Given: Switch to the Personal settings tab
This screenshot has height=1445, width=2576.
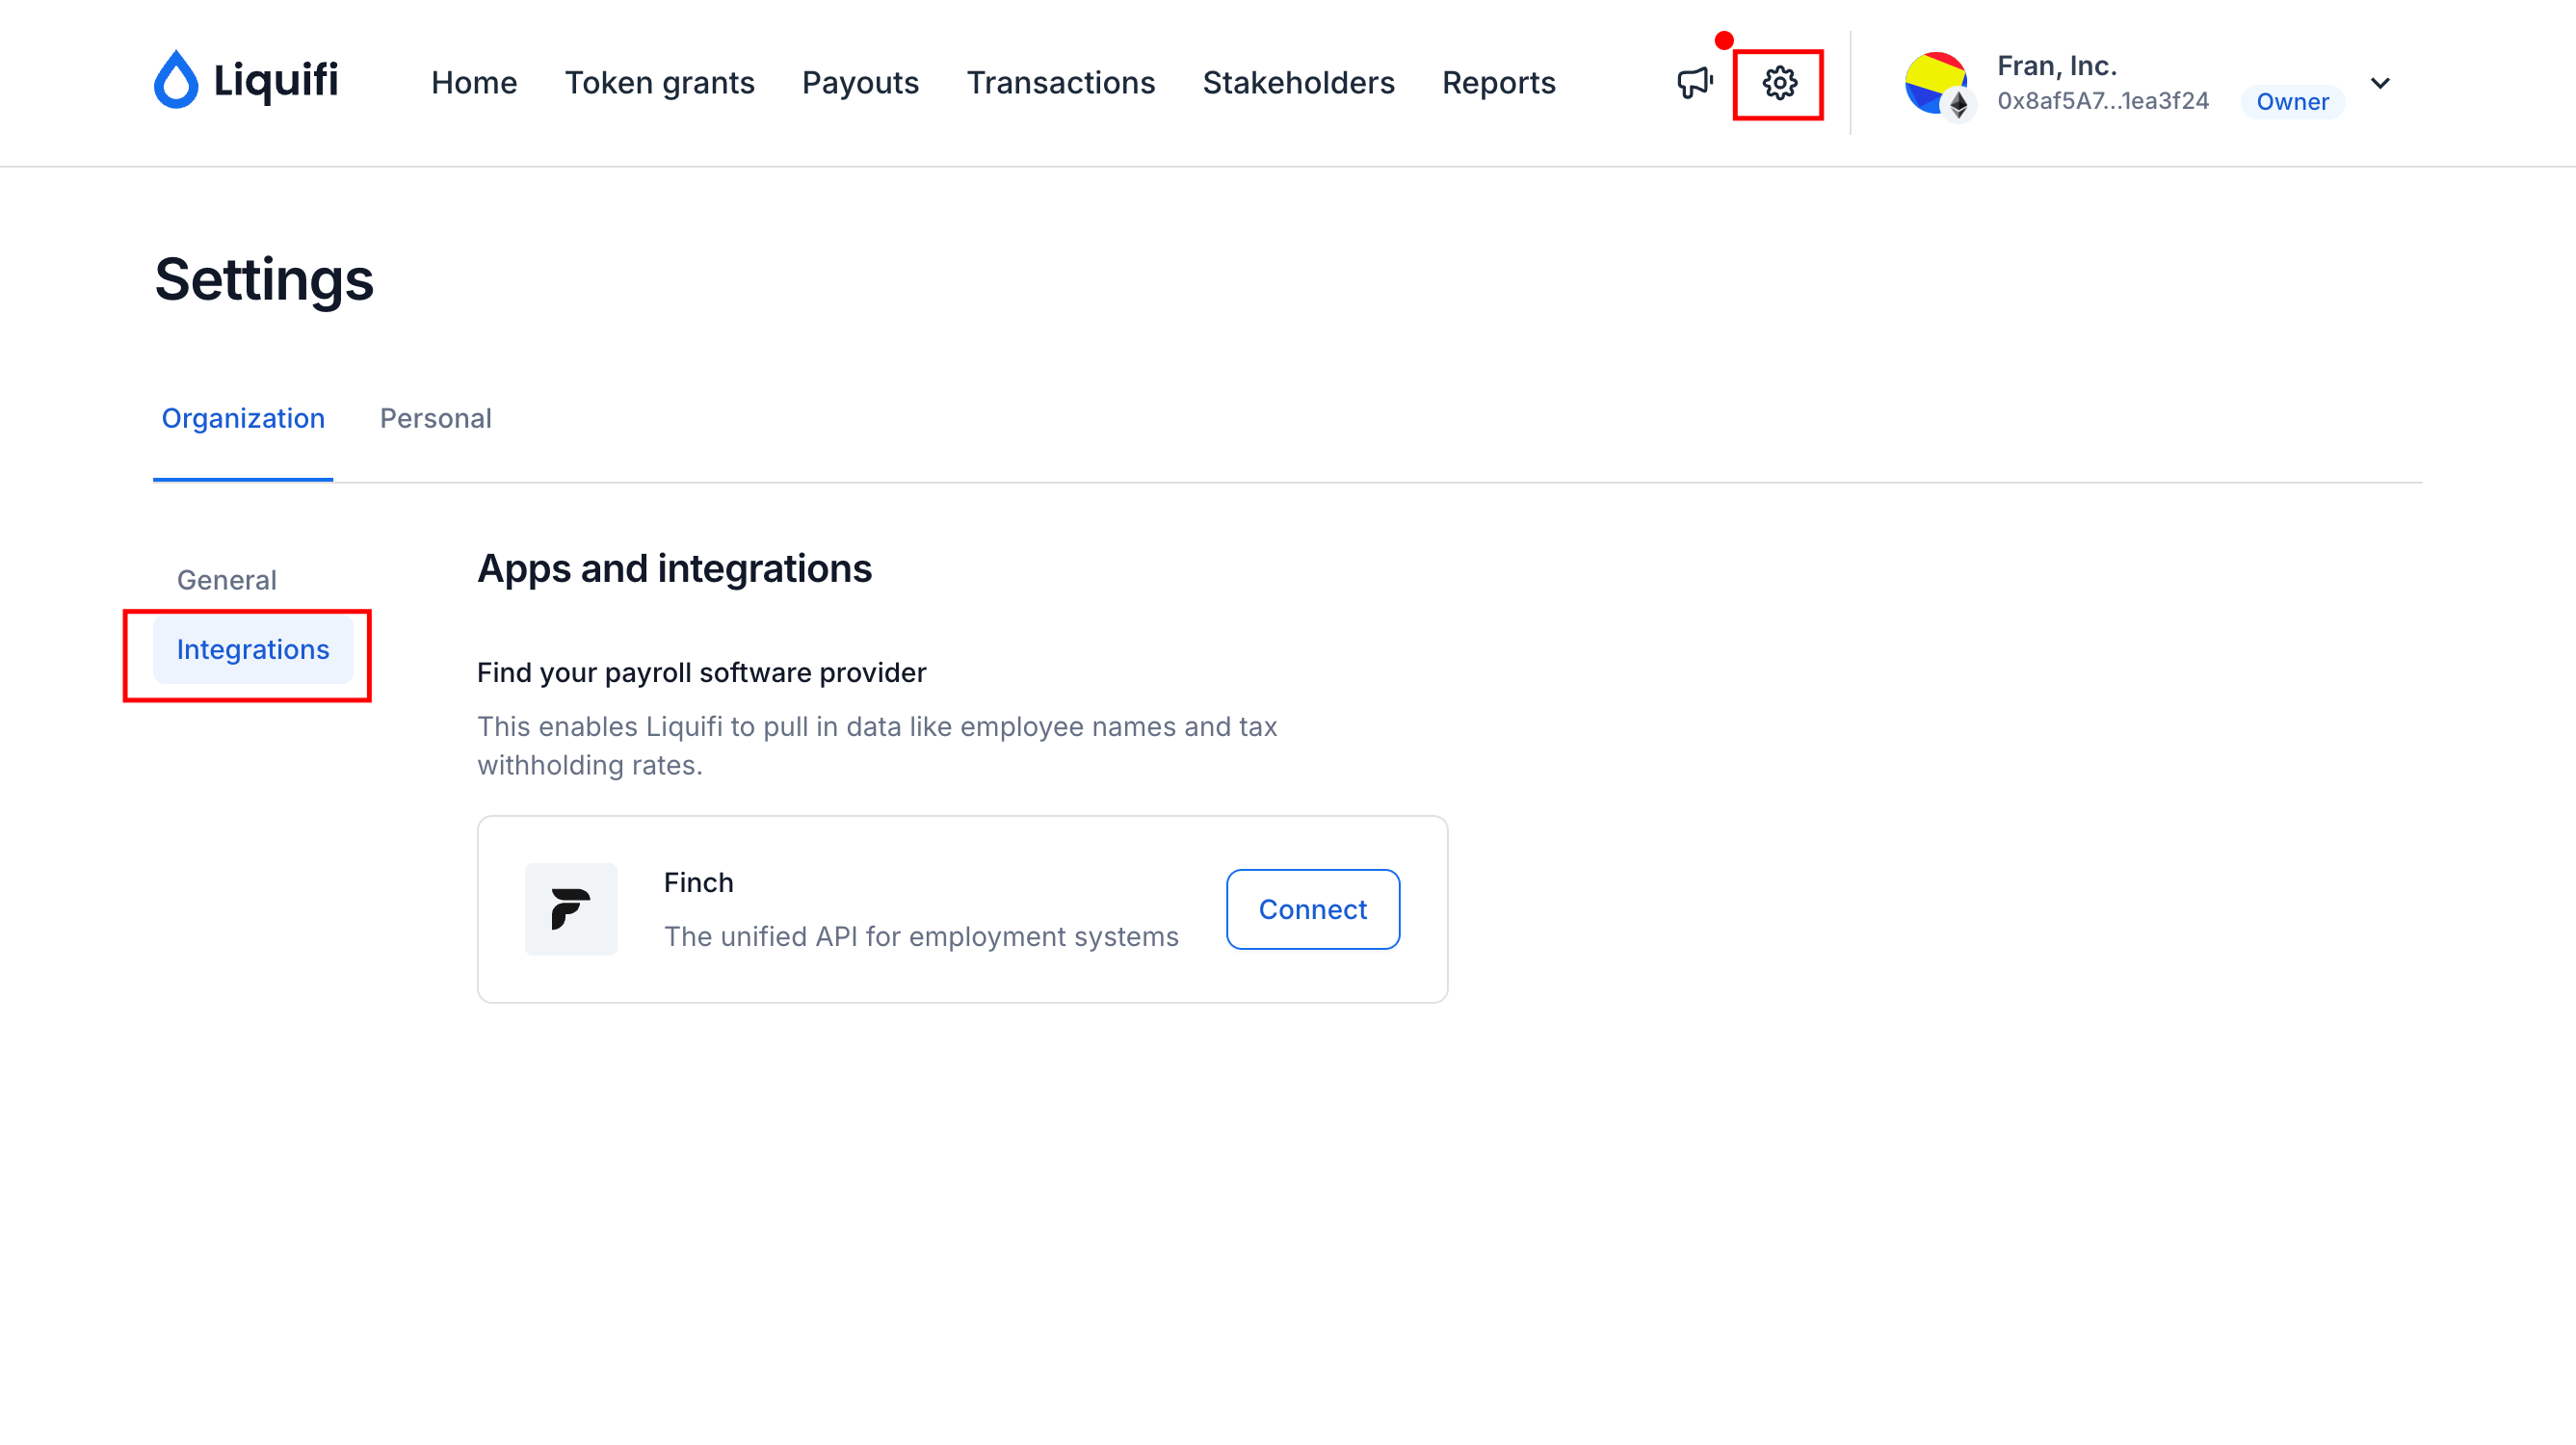Looking at the screenshot, I should pos(435,418).
